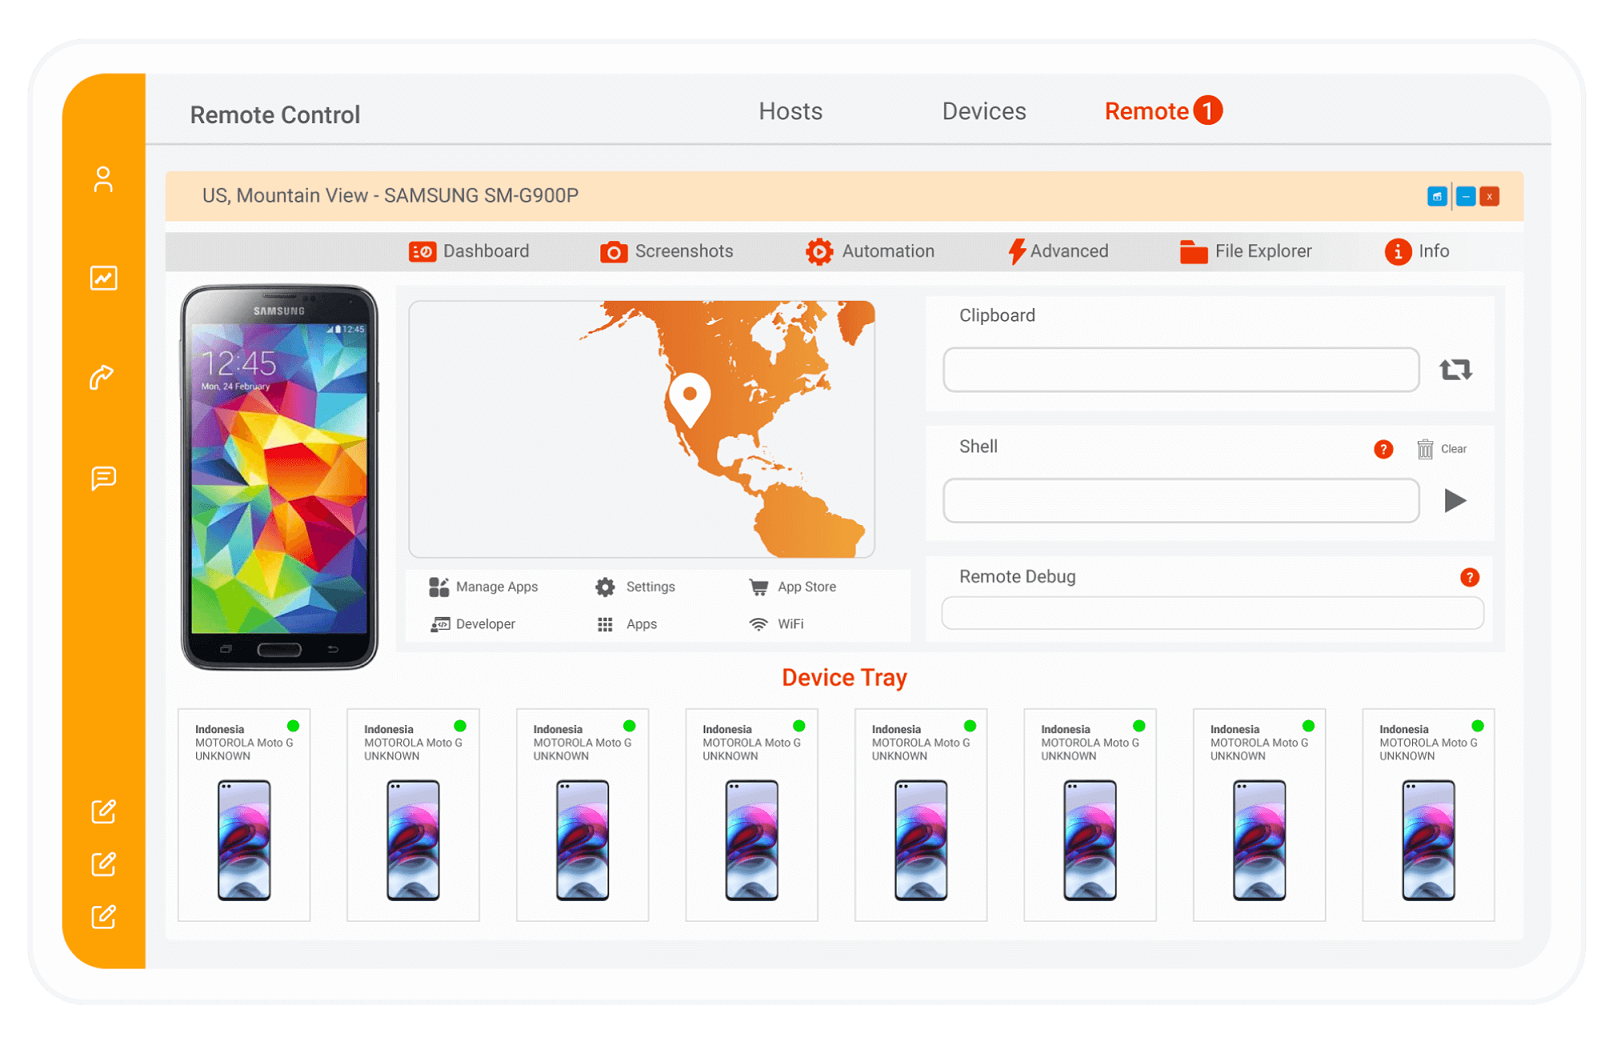Click the user profile icon in sidebar
Screen dimensions: 1613x1042
tap(103, 179)
